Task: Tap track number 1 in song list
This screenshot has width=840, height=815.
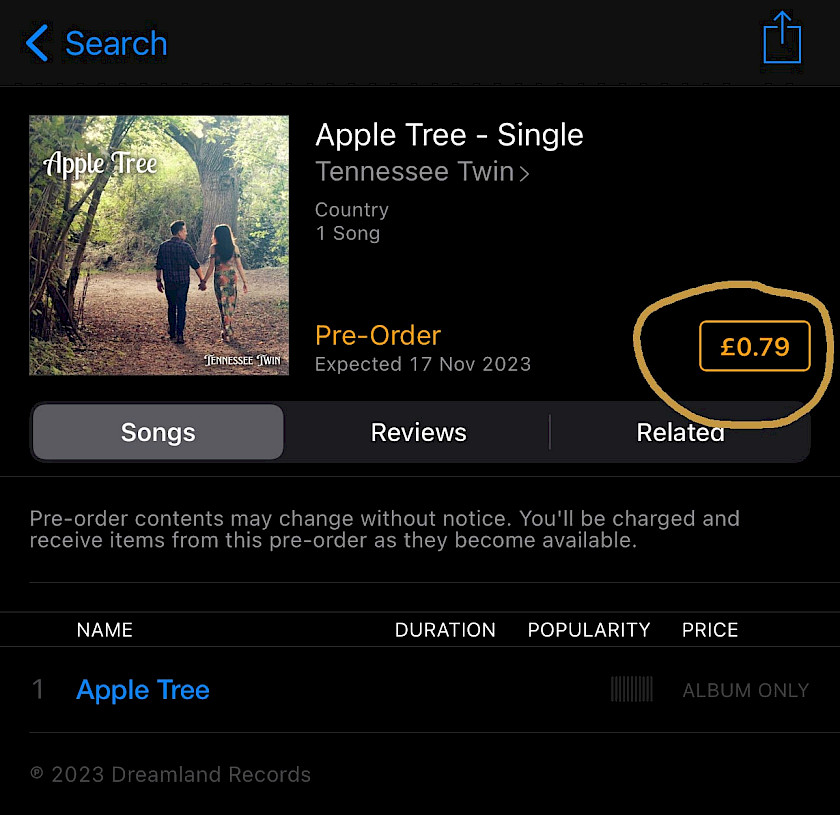Action: (x=38, y=690)
